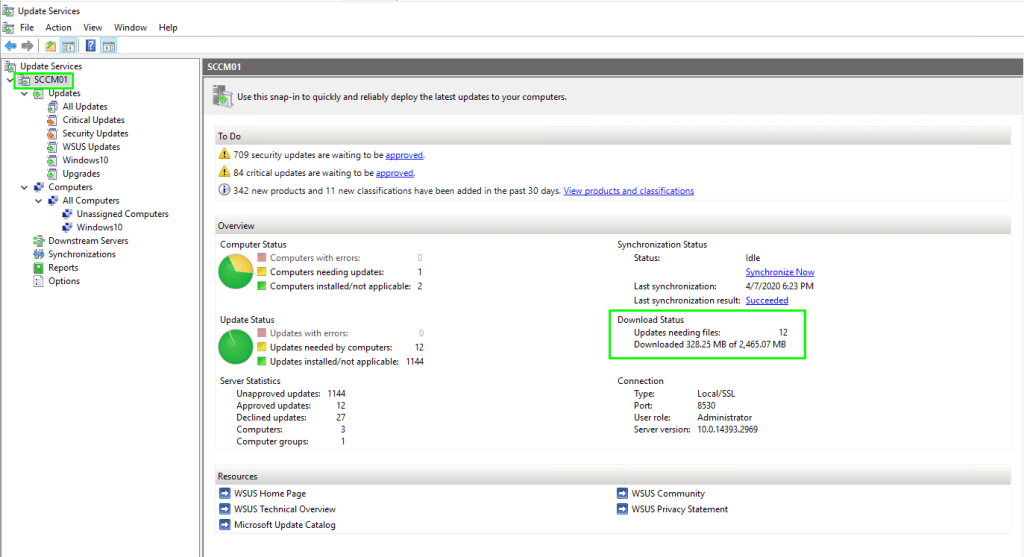This screenshot has width=1024, height=557.
Task: Click the Succeeded synchronization result link
Action: coord(766,300)
